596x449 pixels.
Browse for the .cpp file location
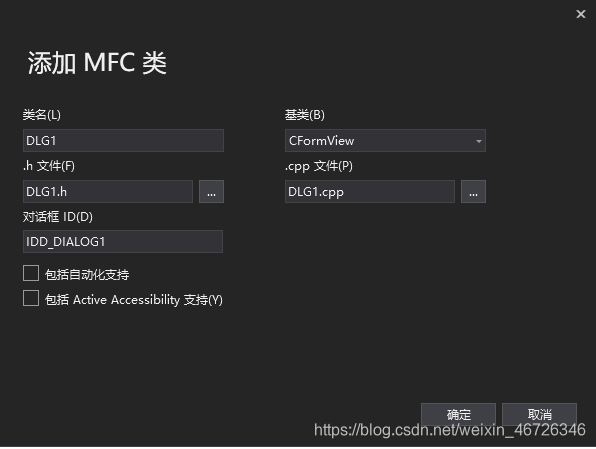point(473,192)
